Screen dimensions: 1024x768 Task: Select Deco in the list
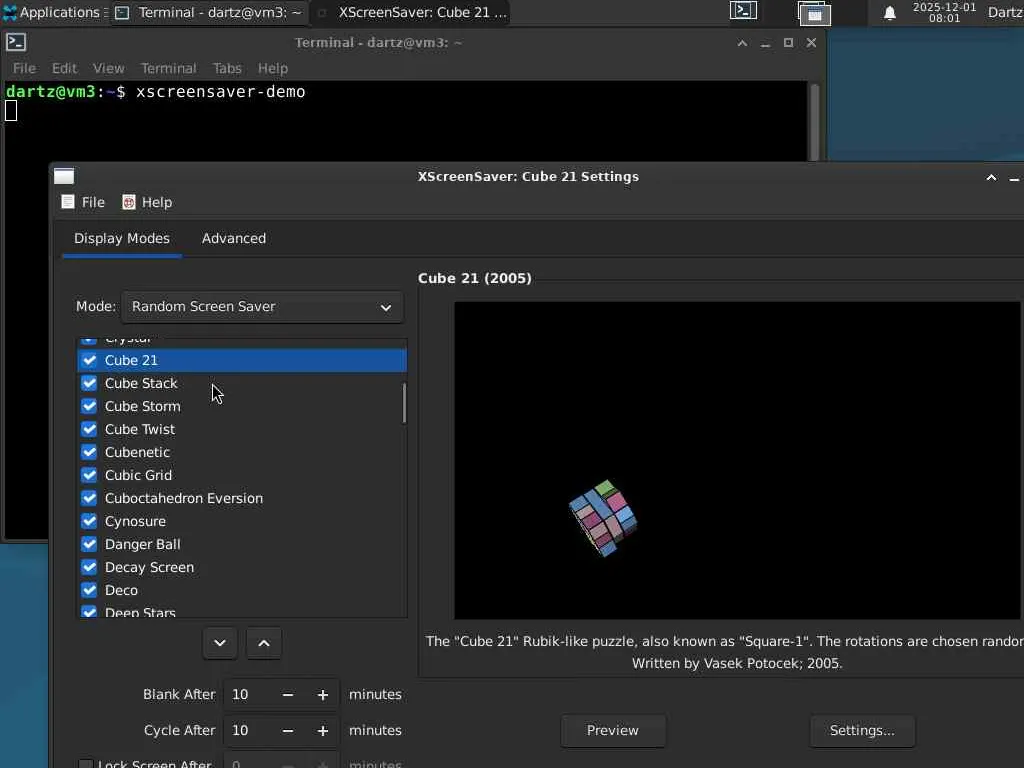point(242,590)
